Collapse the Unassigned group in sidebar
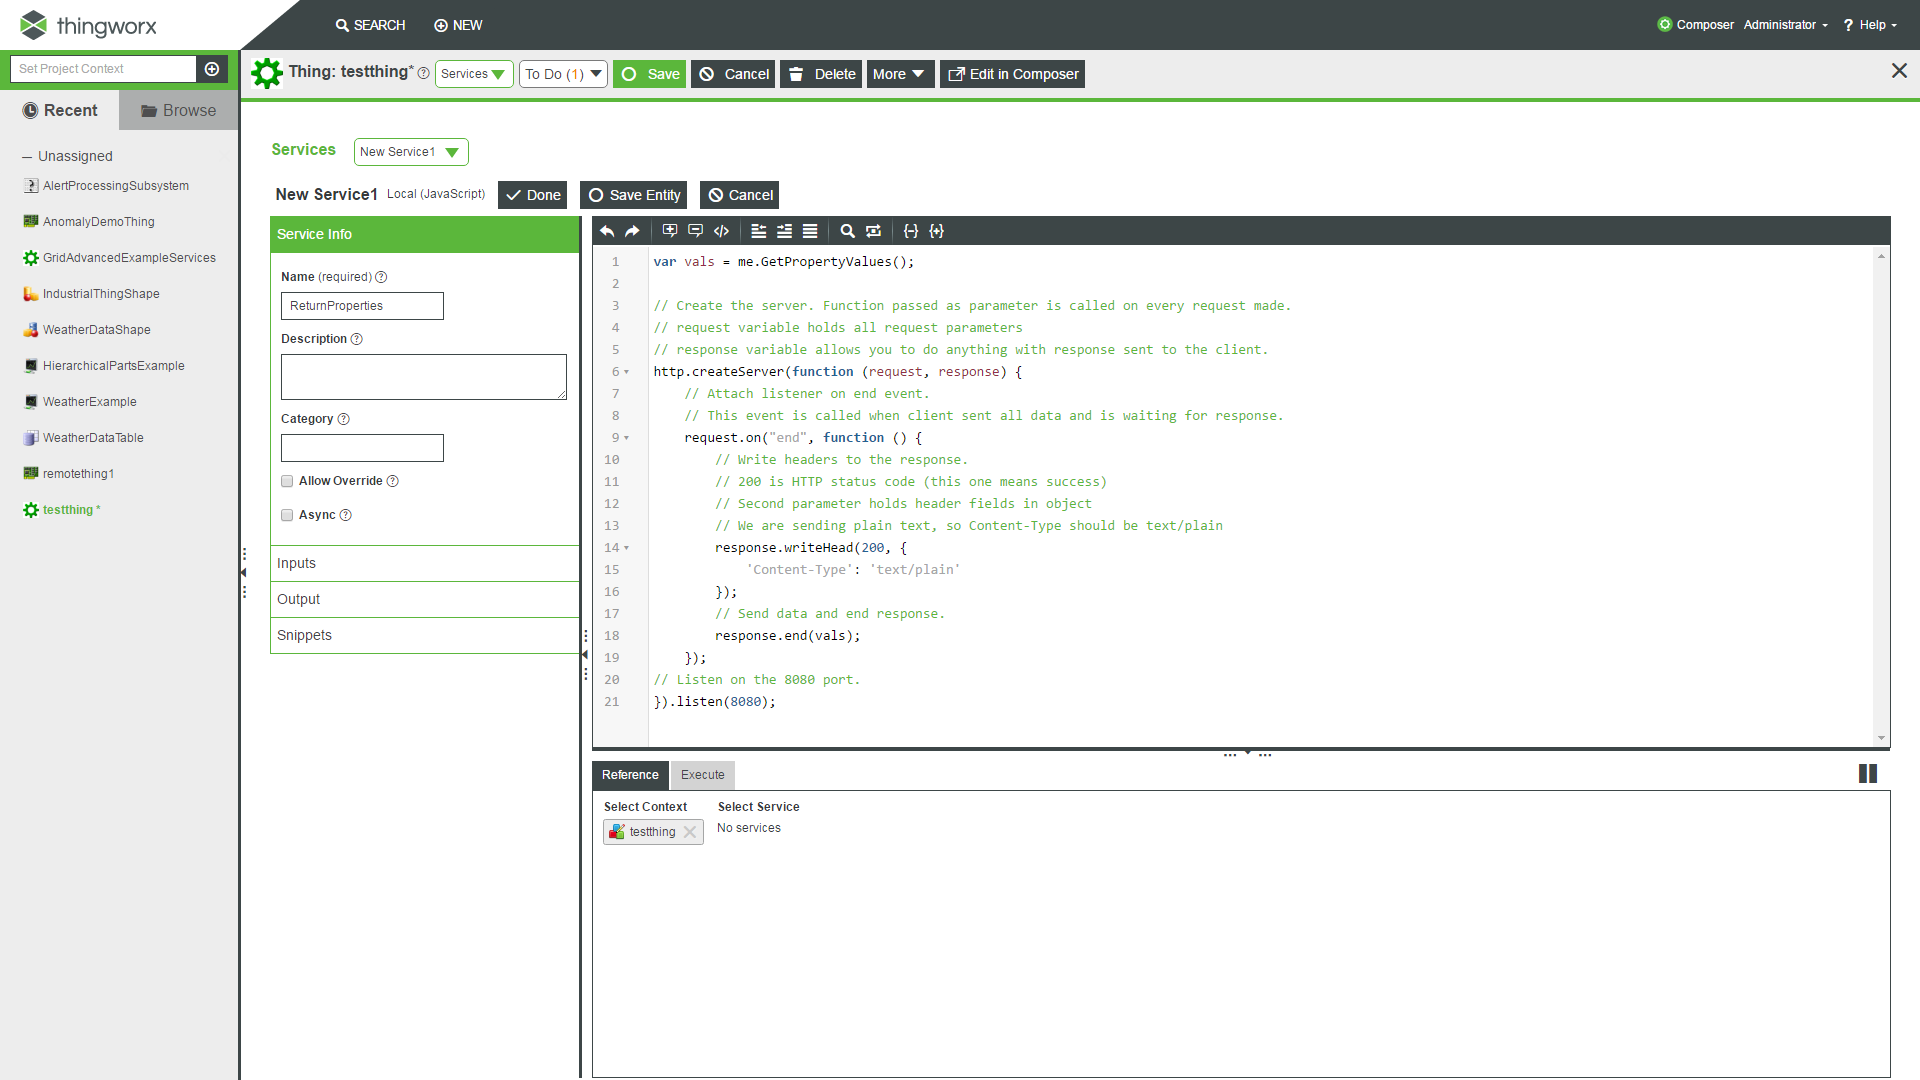This screenshot has height=1080, width=1920. 27,157
